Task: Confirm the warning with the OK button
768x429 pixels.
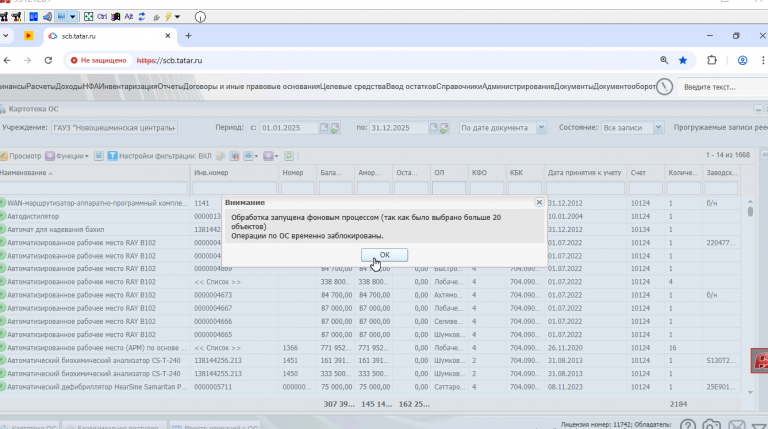Action: (x=384, y=255)
